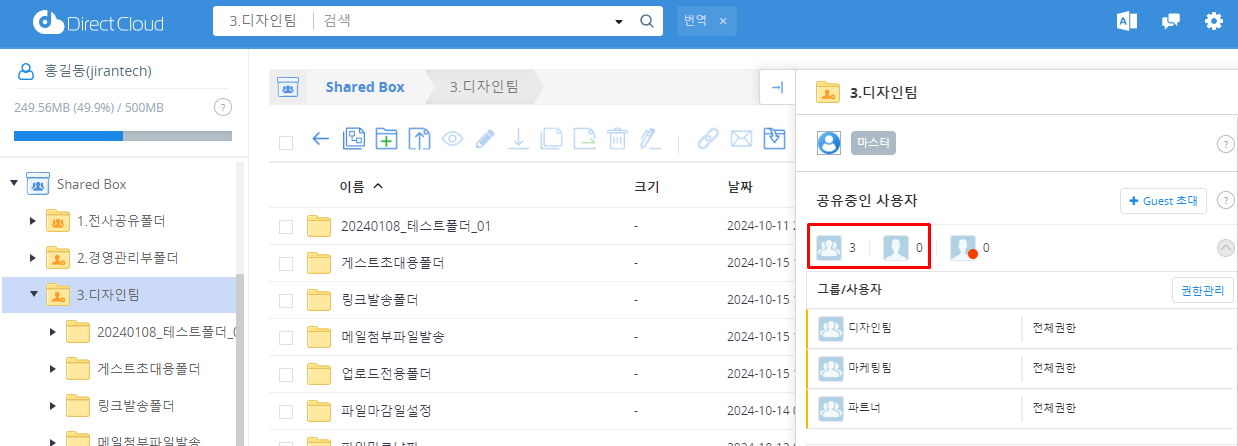Go back with the left arrow icon
Screen dimensions: 1238x446
click(x=321, y=140)
